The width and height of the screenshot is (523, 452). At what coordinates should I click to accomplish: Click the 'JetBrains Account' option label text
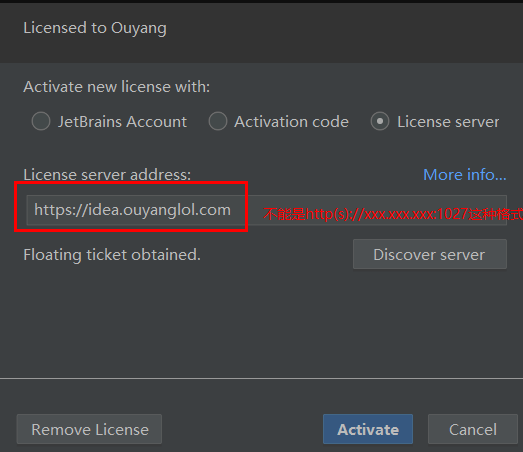122,121
